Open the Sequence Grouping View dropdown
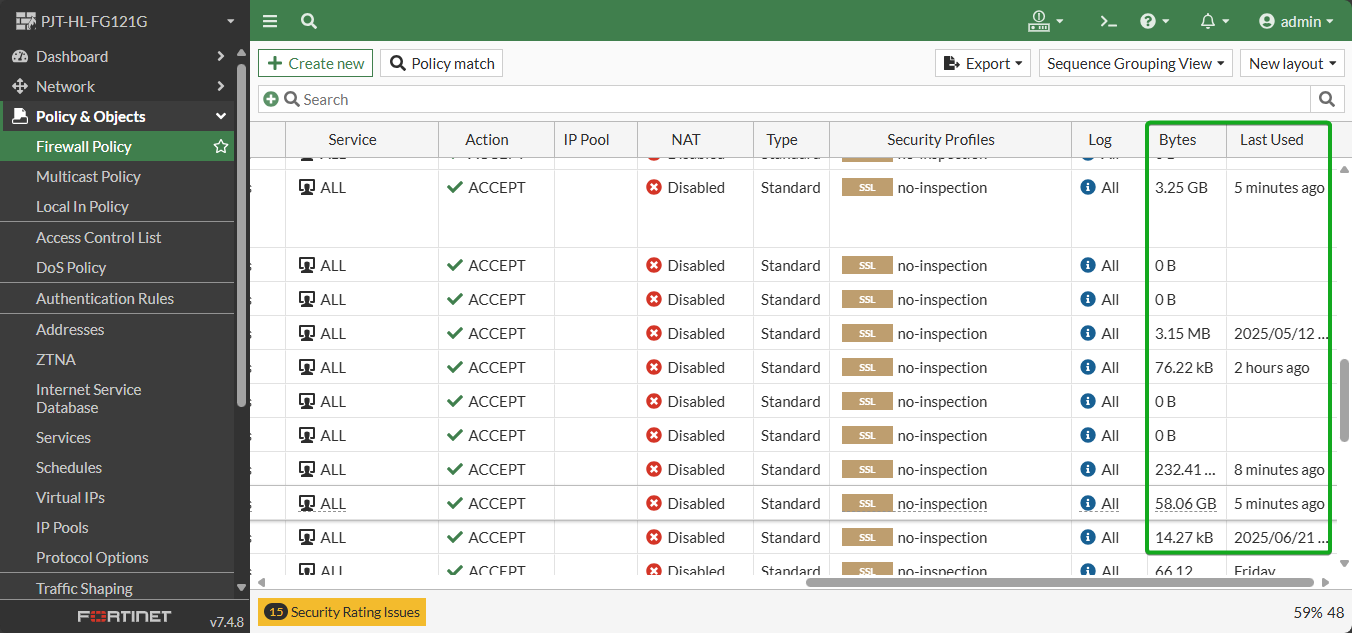Screen dimensions: 1352x633 point(1135,63)
